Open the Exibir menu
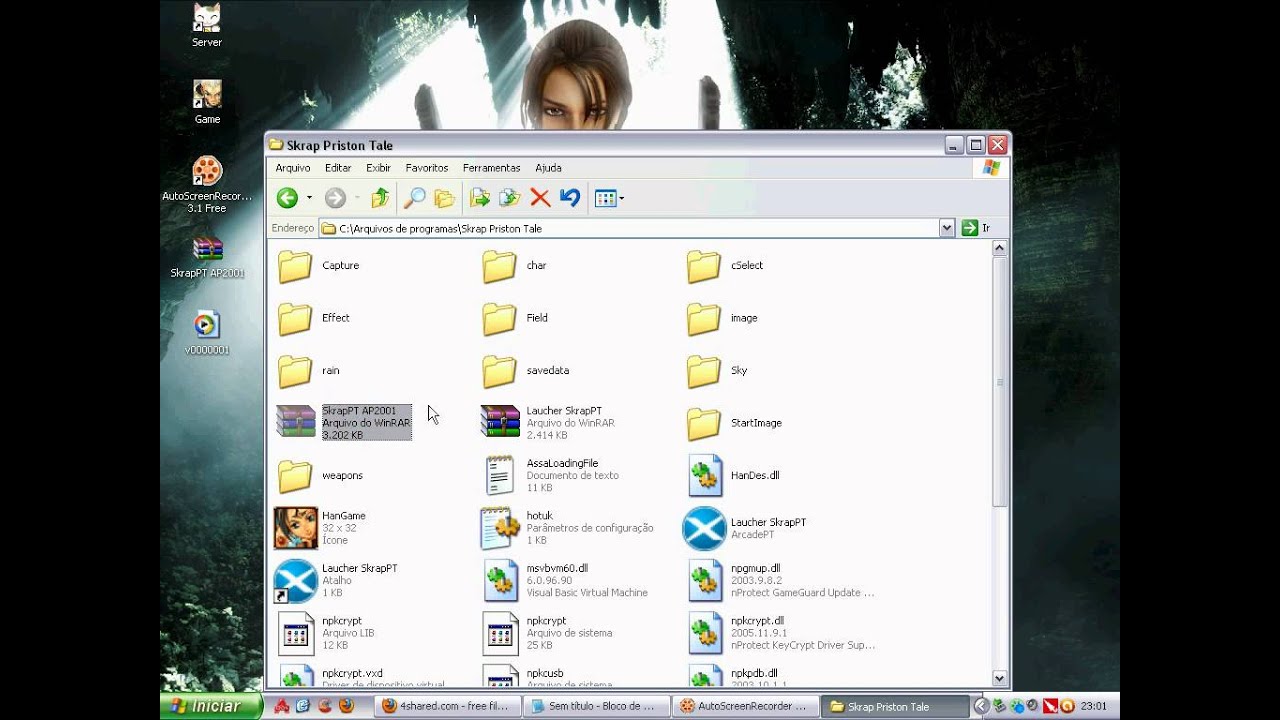The image size is (1280, 720). point(378,168)
